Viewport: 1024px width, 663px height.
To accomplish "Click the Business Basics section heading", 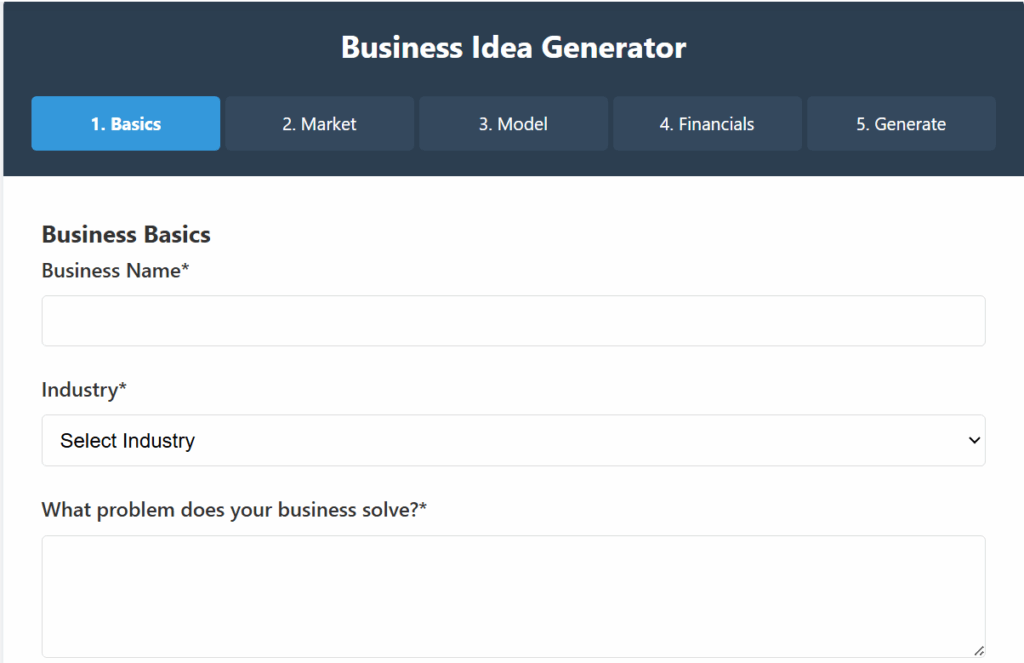I will (x=126, y=235).
